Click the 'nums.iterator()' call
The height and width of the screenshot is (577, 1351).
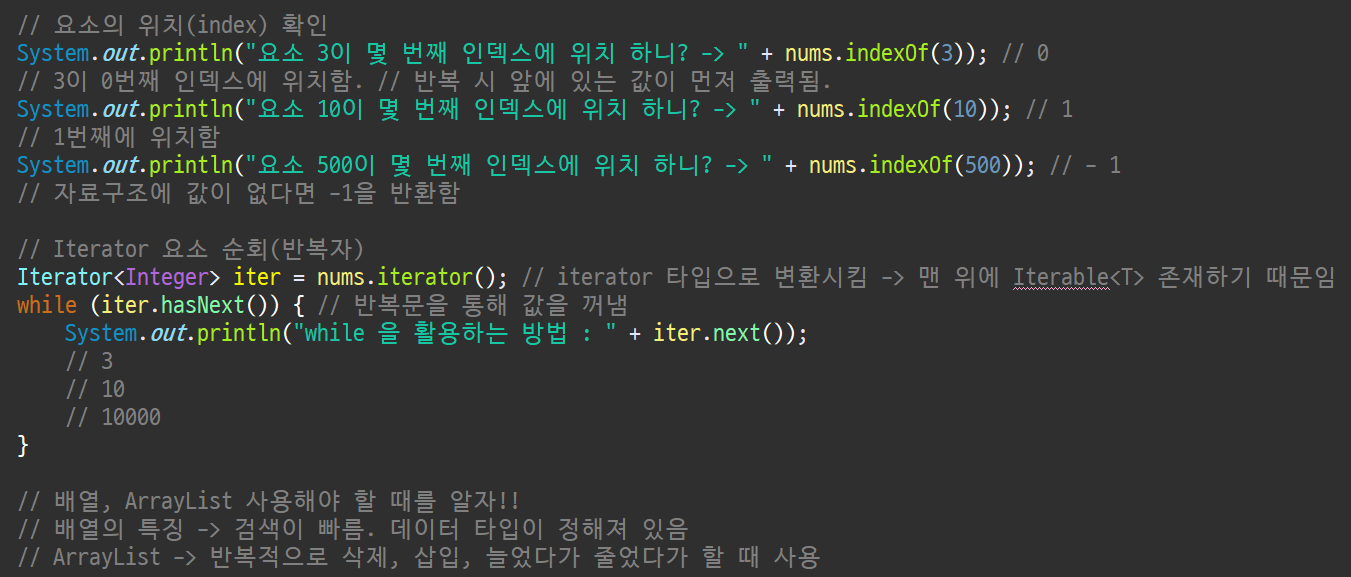406,276
